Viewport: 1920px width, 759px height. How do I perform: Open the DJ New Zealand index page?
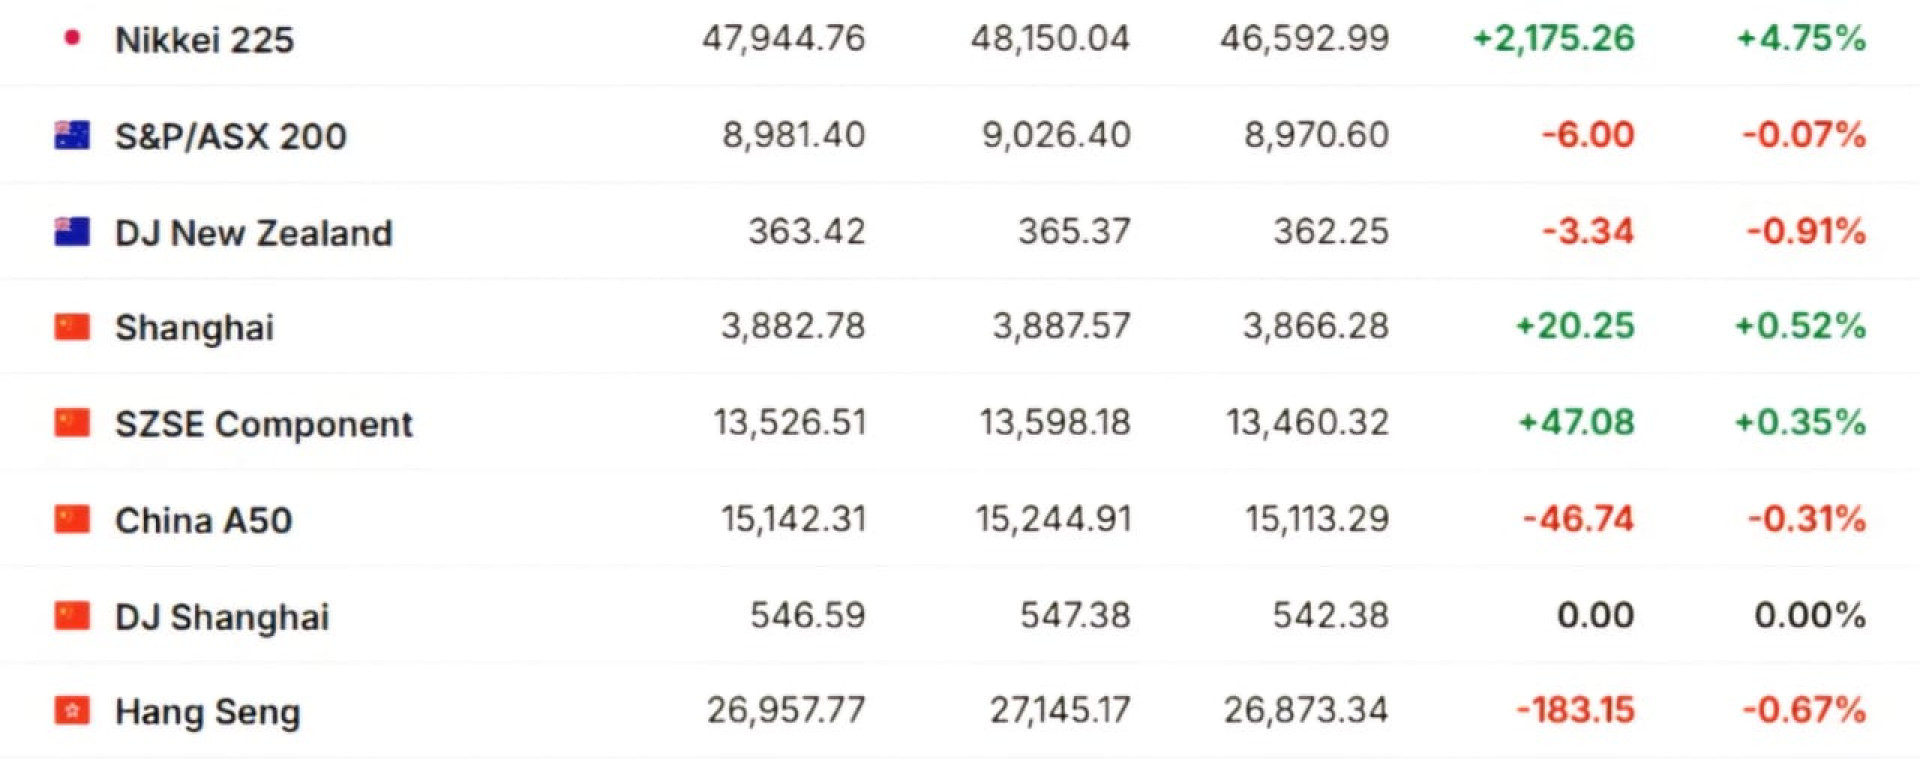(253, 233)
